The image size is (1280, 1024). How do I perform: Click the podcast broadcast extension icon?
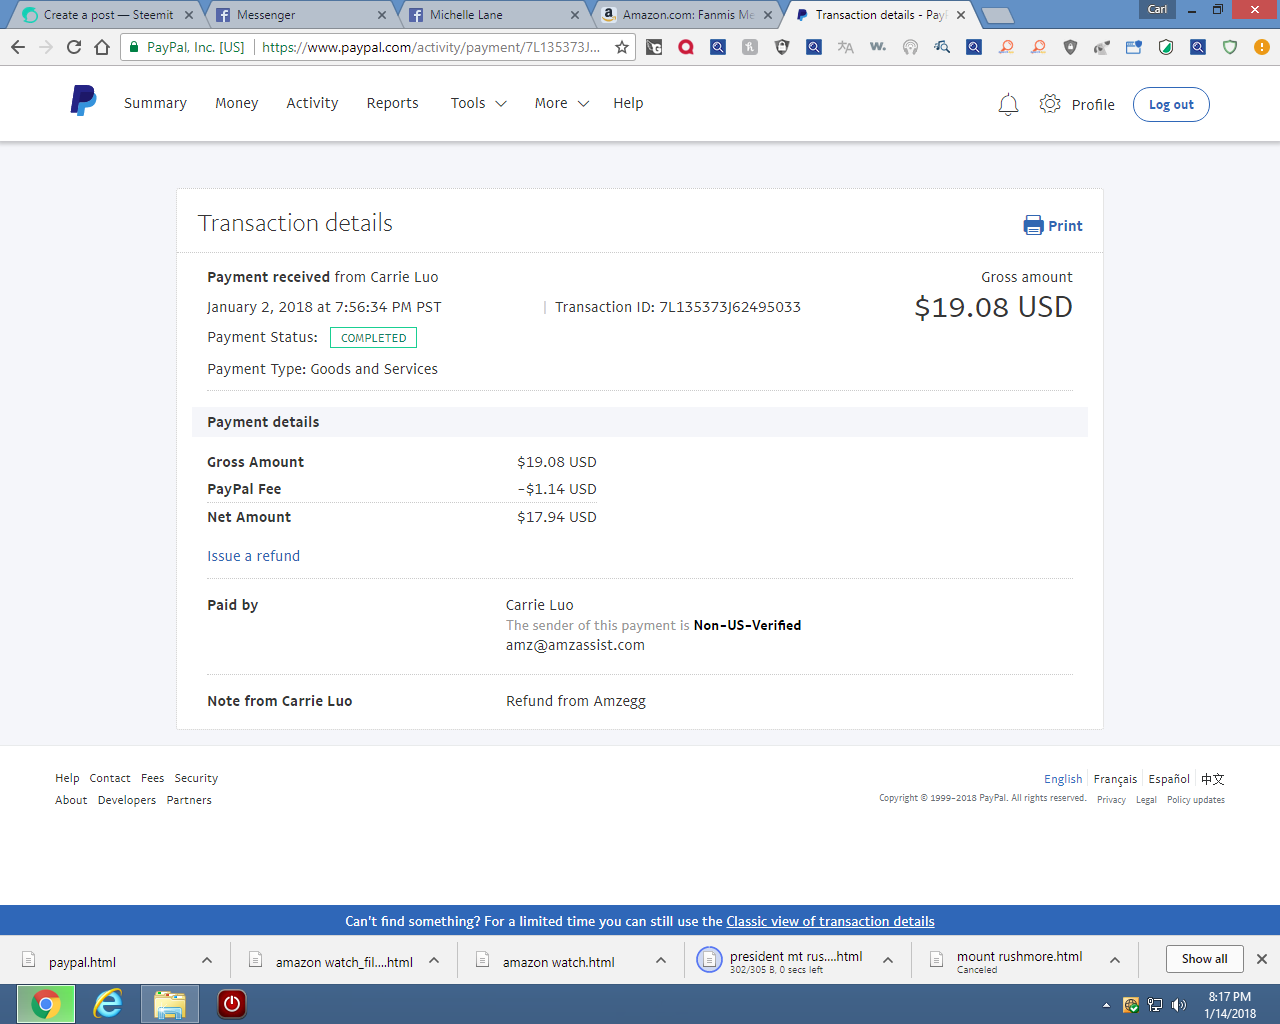(910, 47)
